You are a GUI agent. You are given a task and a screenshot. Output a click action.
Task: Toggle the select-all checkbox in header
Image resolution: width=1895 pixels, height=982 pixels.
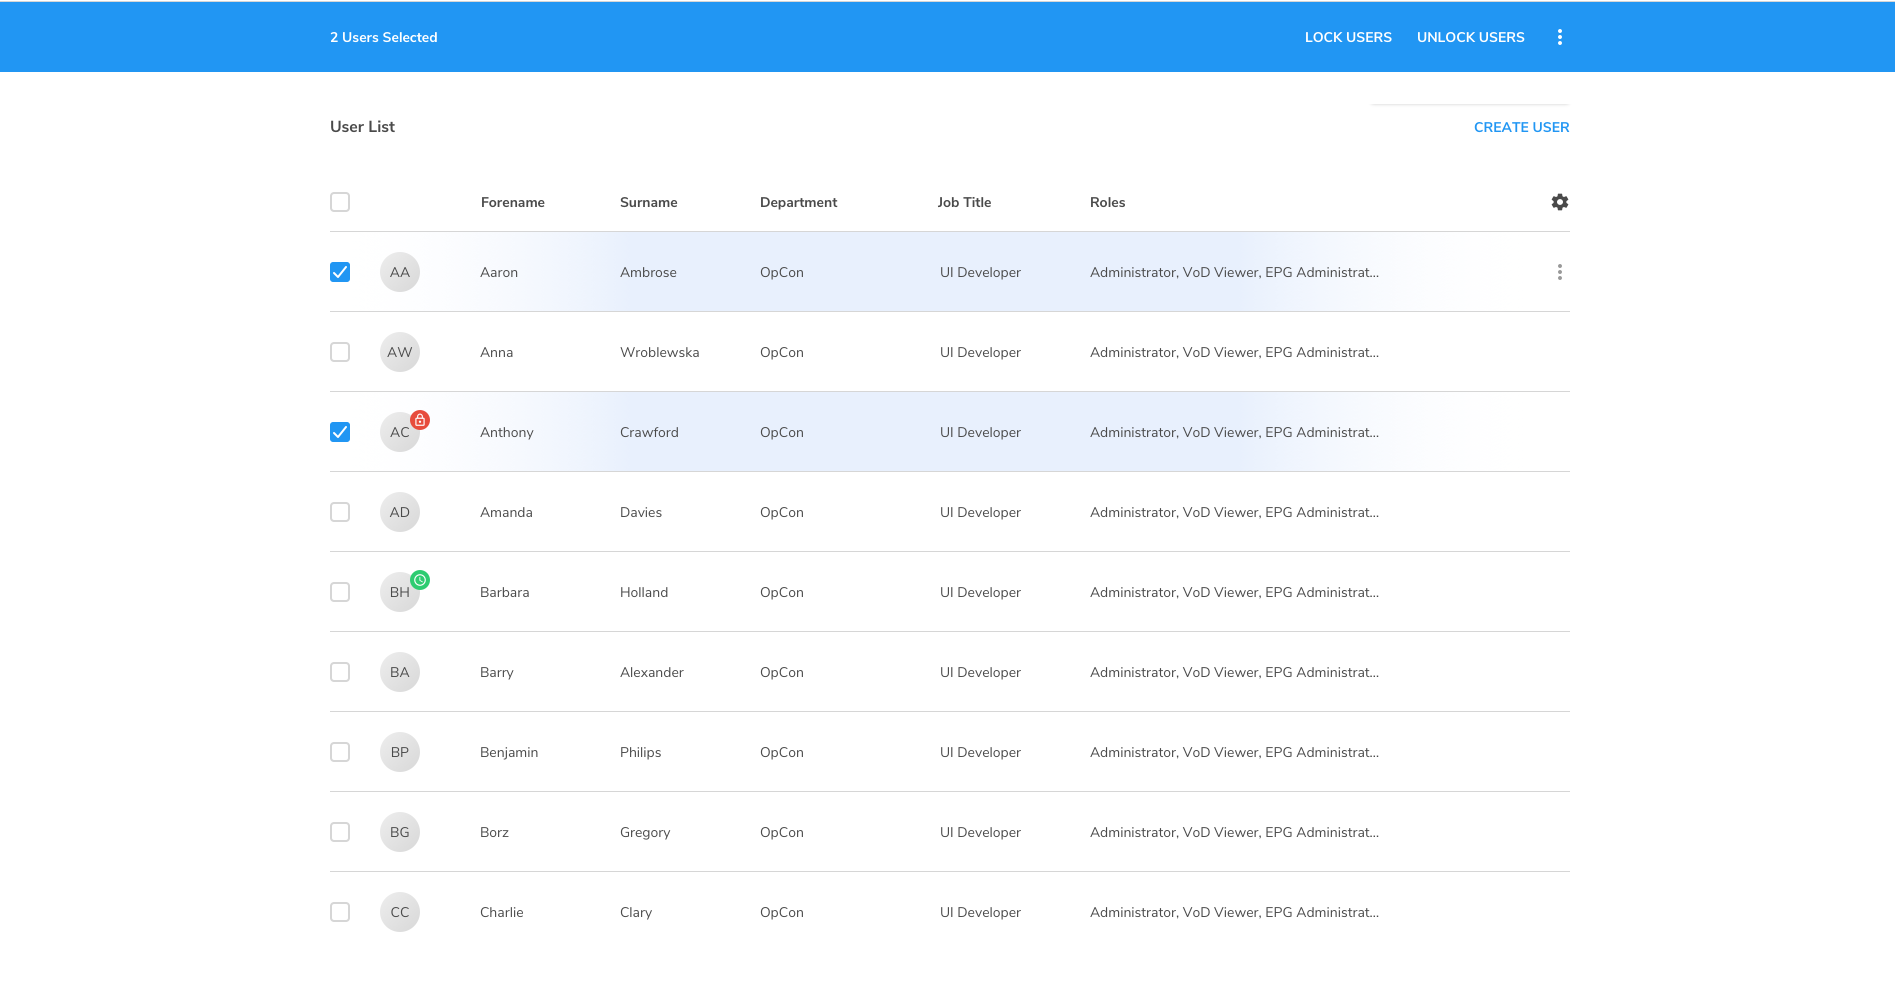point(340,202)
